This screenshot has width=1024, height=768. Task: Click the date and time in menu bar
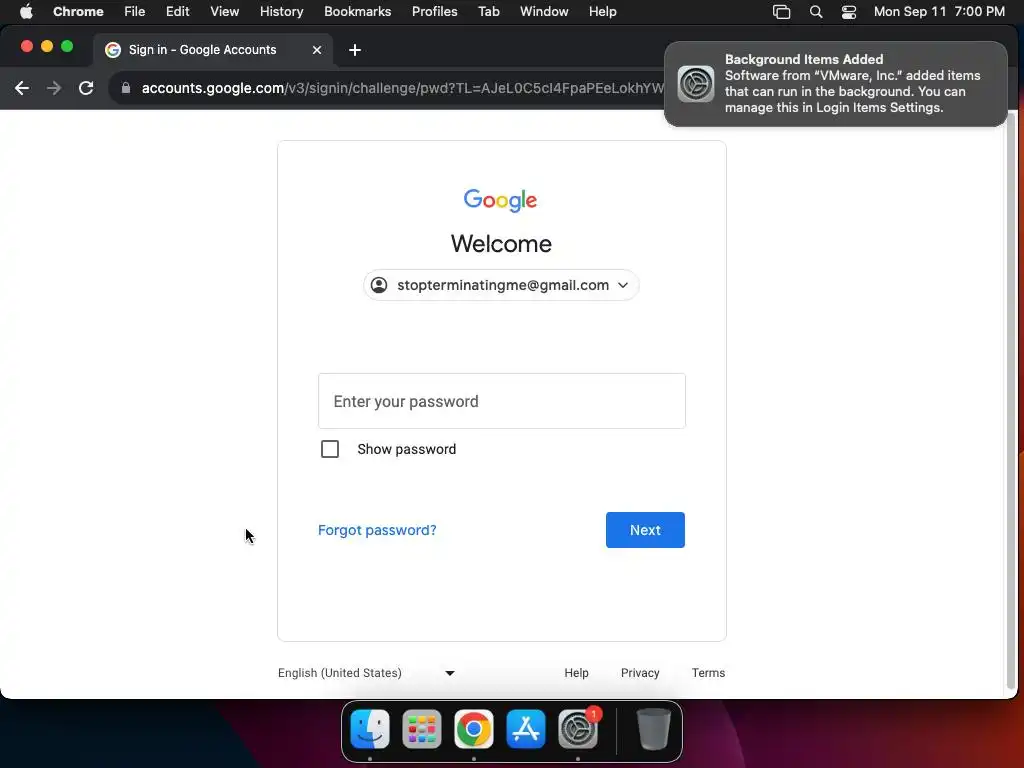tap(939, 12)
